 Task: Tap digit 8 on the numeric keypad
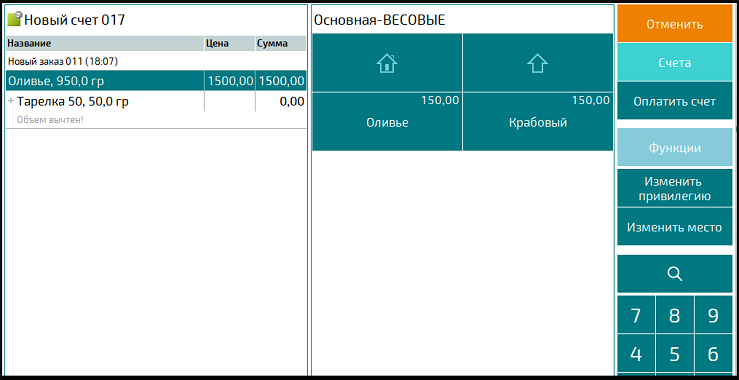pos(674,315)
